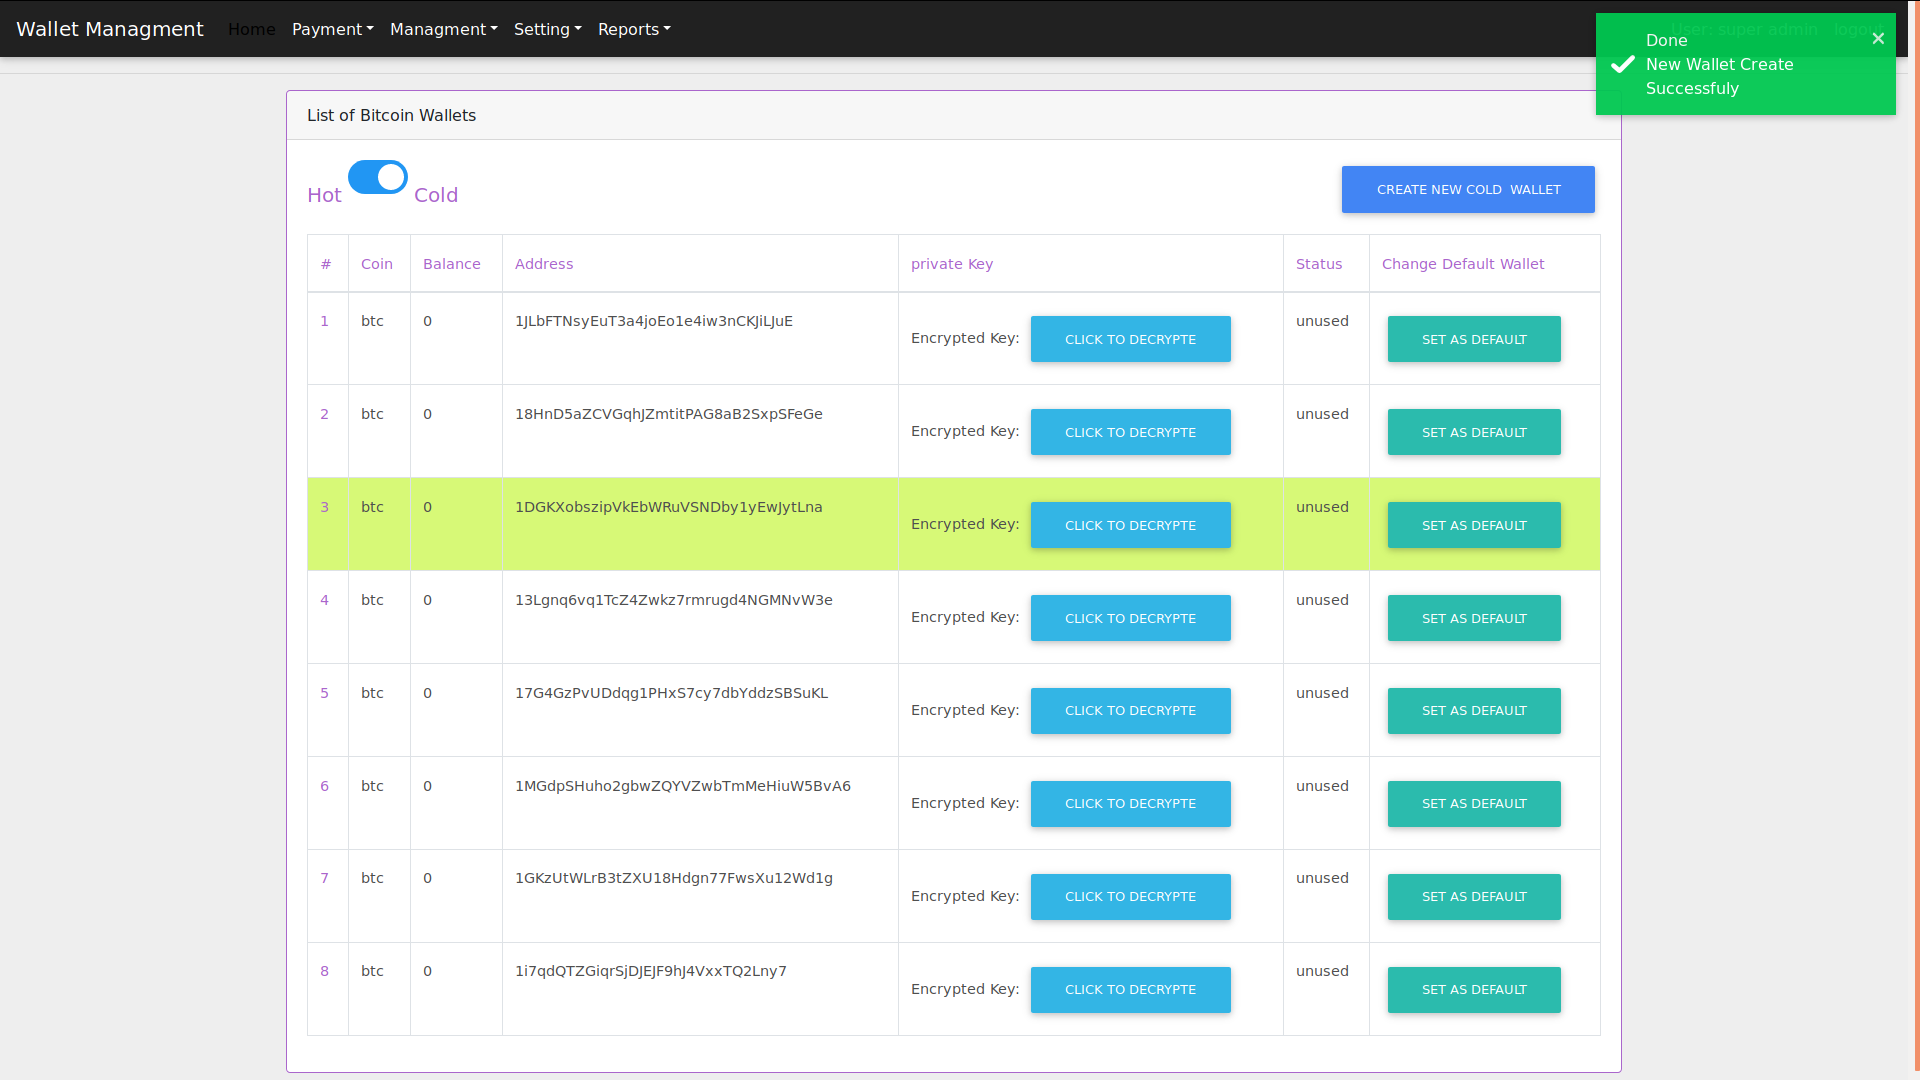The height and width of the screenshot is (1080, 1920).
Task: Decrypt key for highlighted wallet 1DGKXobszip
Action: click(1130, 525)
